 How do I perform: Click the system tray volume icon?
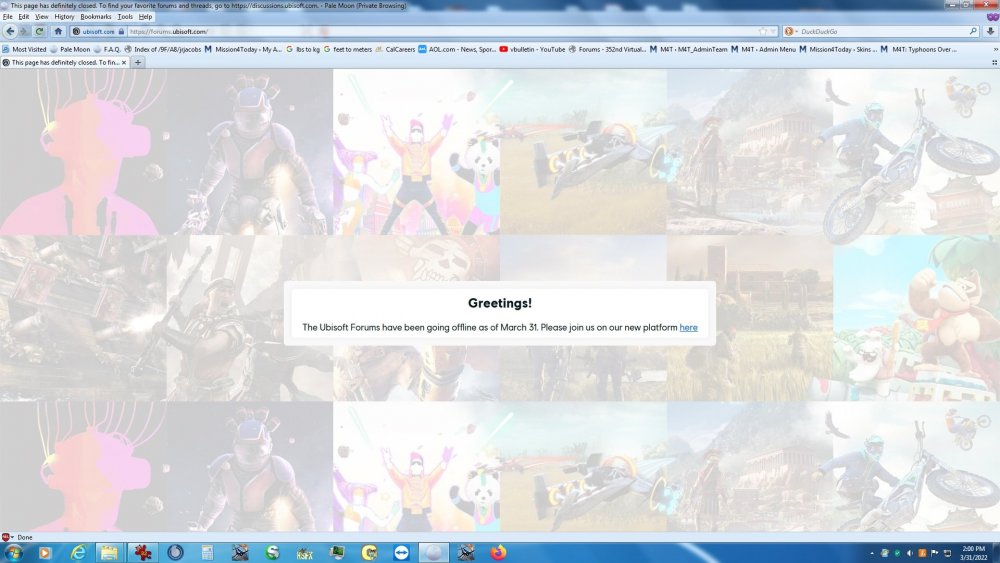pos(909,553)
